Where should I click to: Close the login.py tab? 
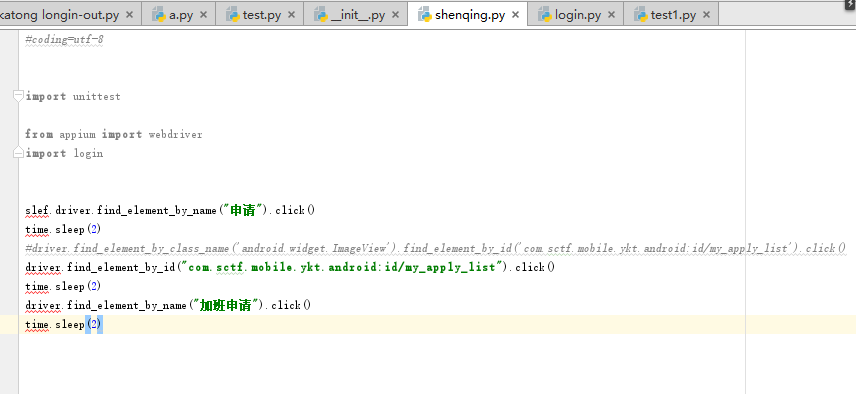tap(611, 15)
